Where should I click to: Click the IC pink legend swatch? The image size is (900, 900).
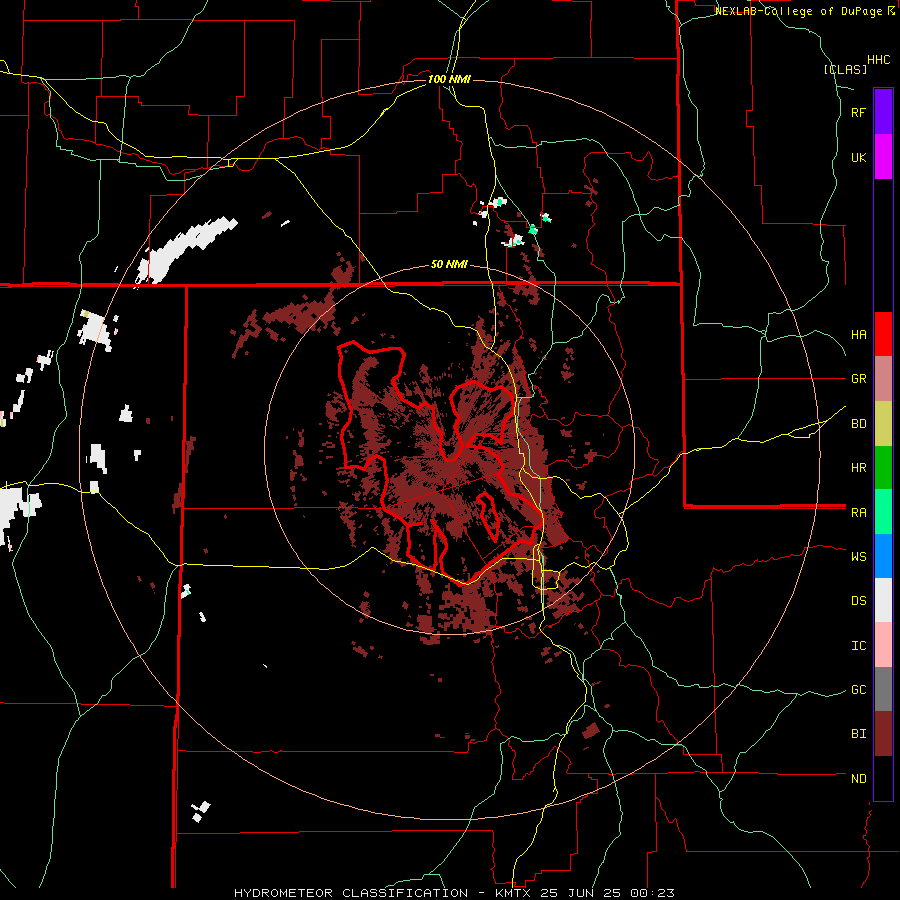(883, 645)
